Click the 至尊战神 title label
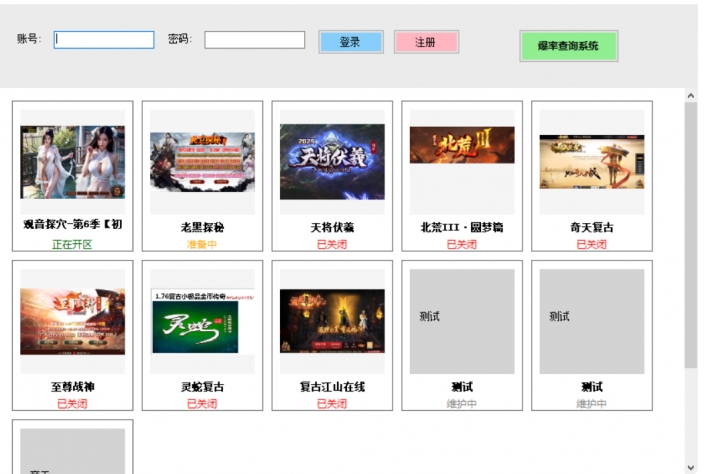704x474 pixels. 73,387
